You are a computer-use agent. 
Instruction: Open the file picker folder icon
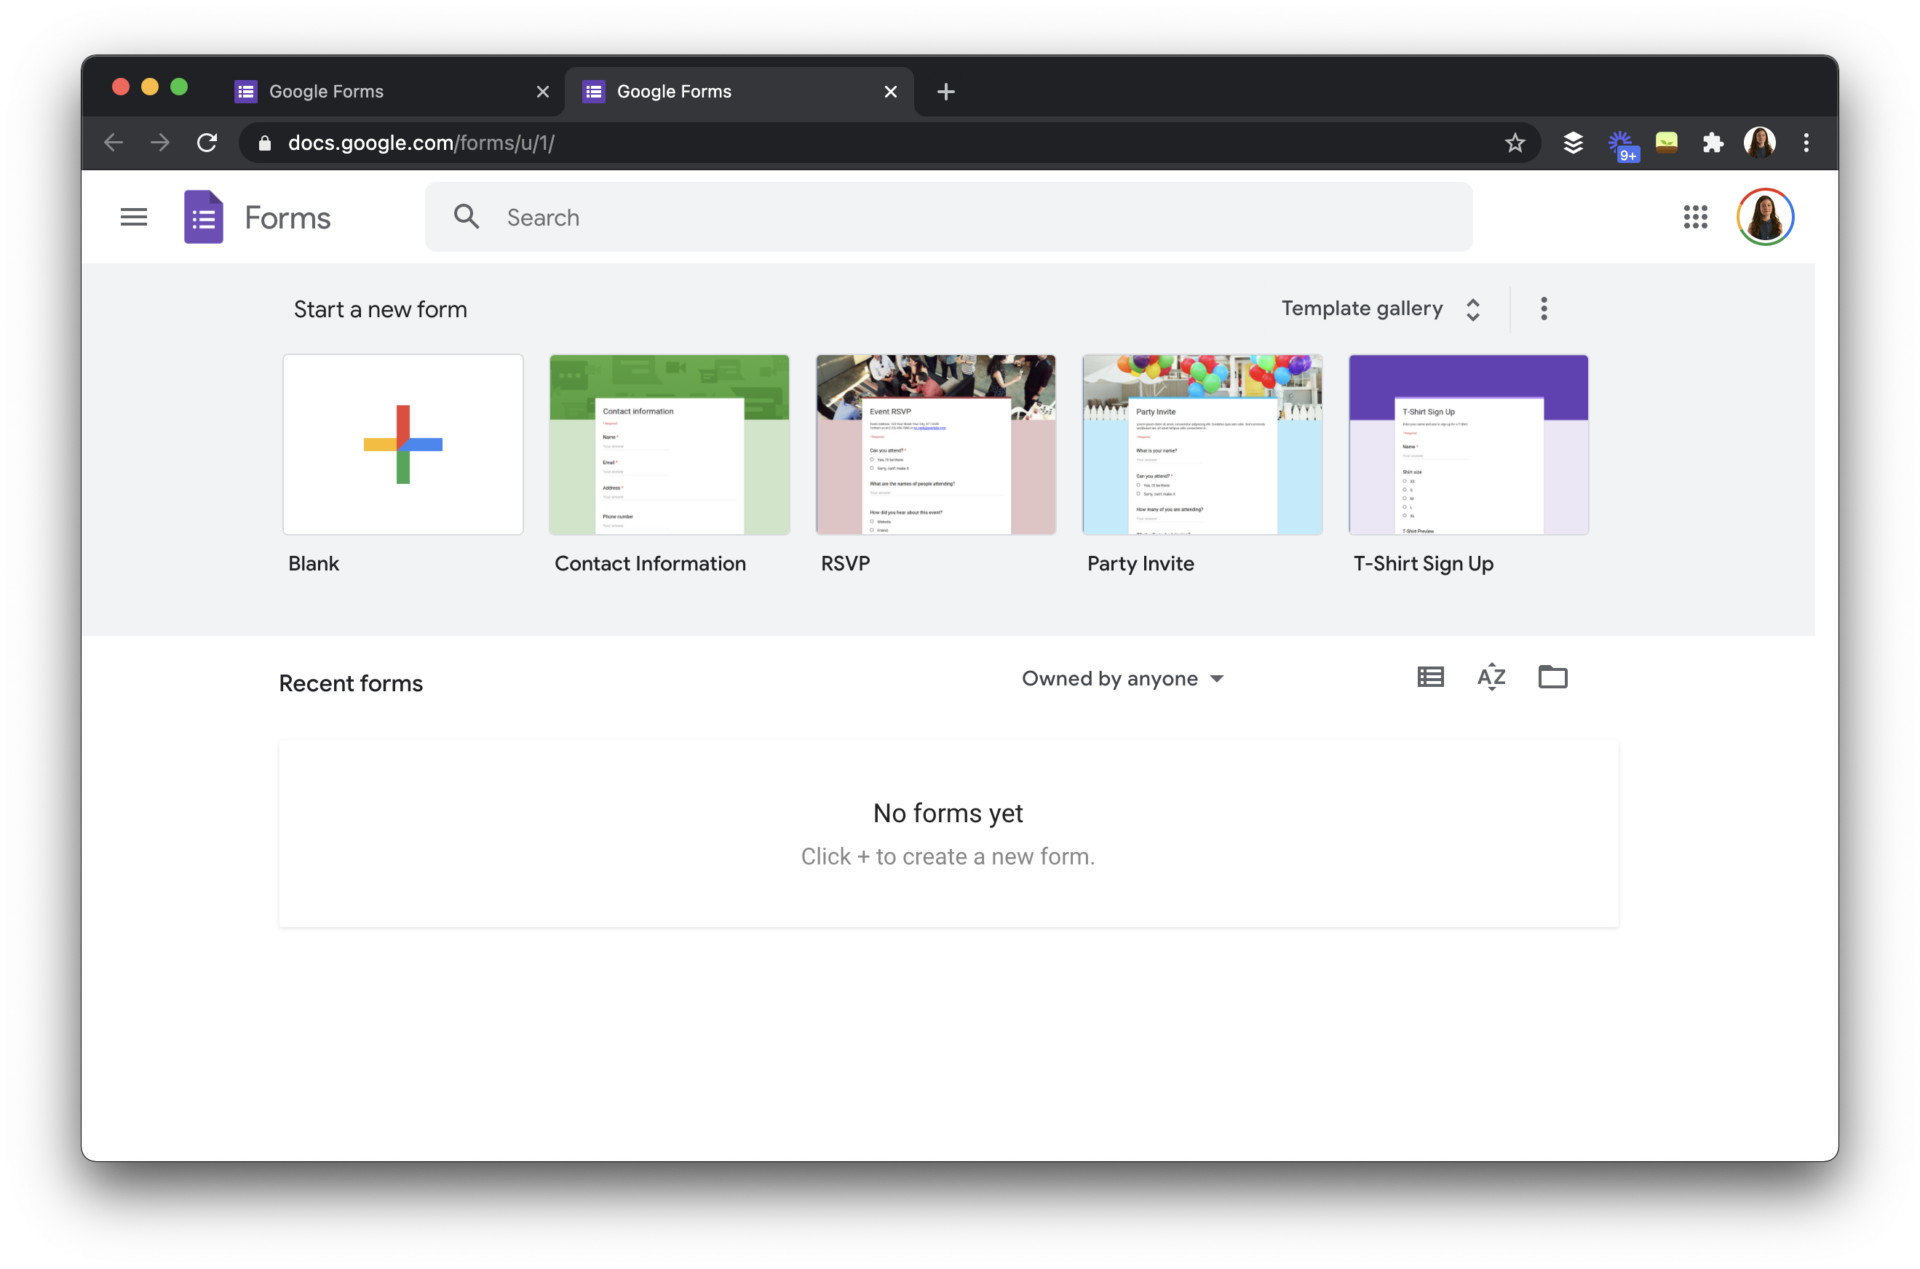coord(1553,676)
